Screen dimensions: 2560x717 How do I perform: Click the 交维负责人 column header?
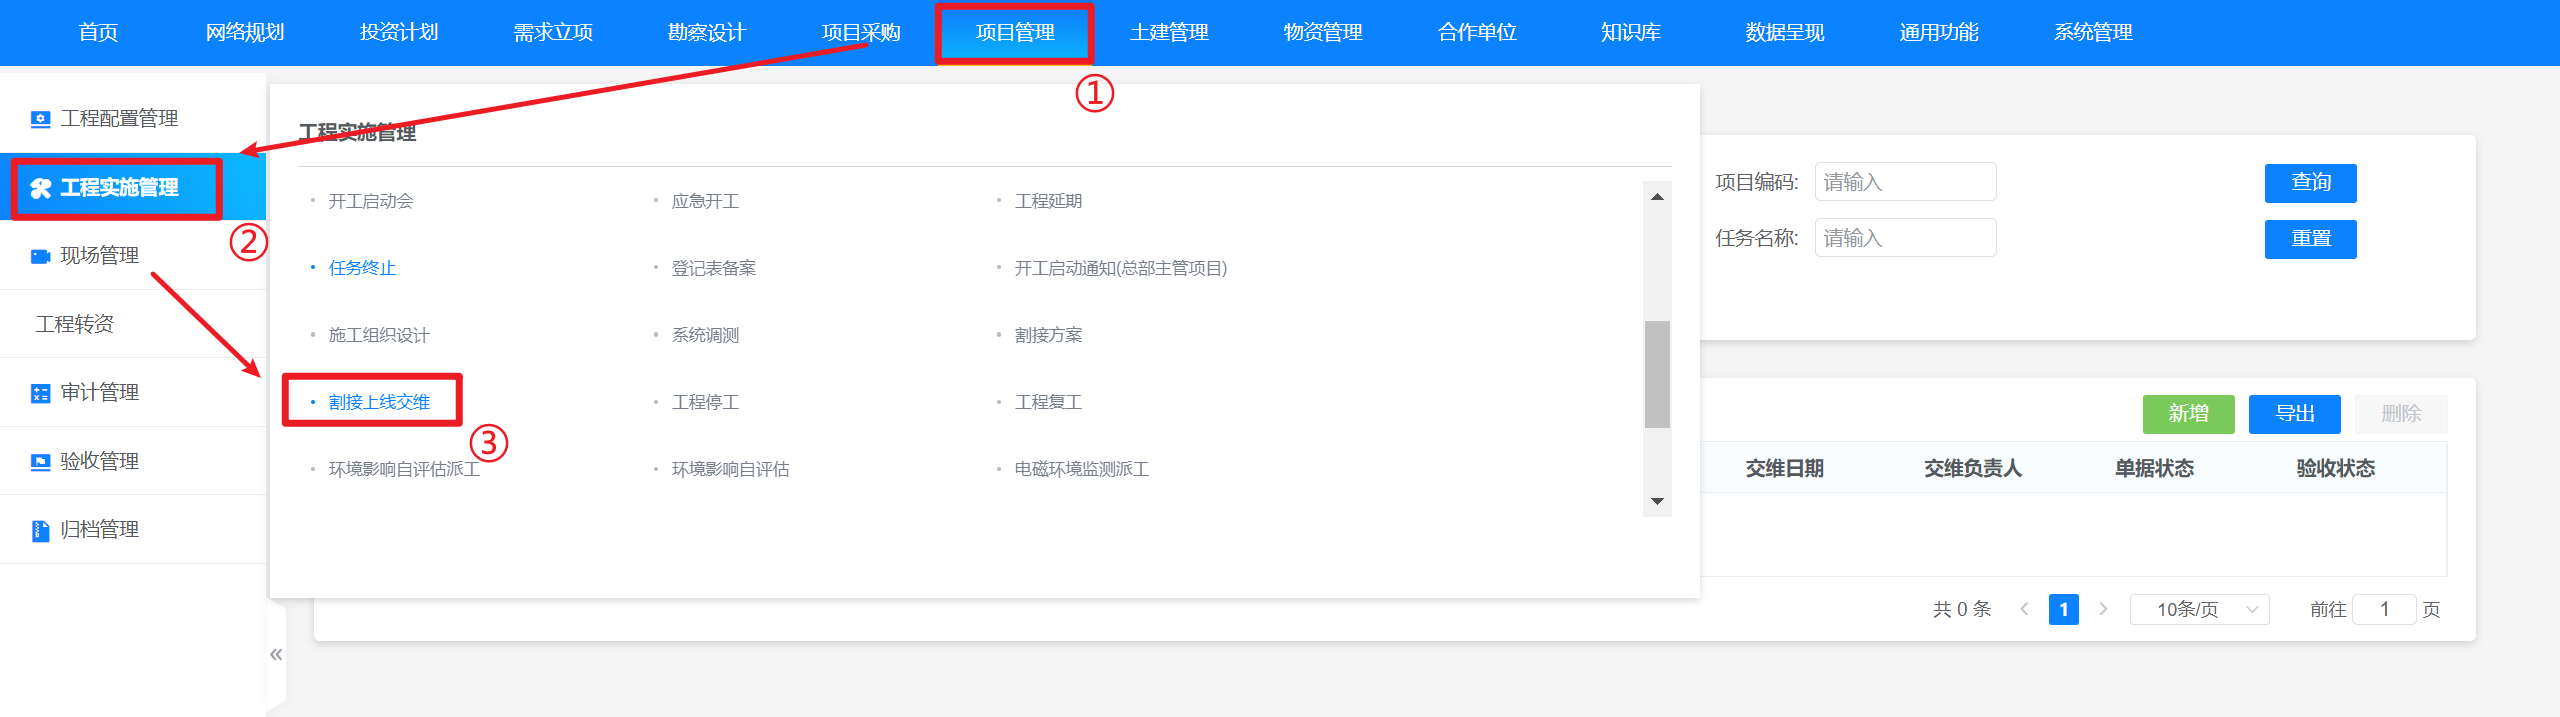pos(1972,468)
